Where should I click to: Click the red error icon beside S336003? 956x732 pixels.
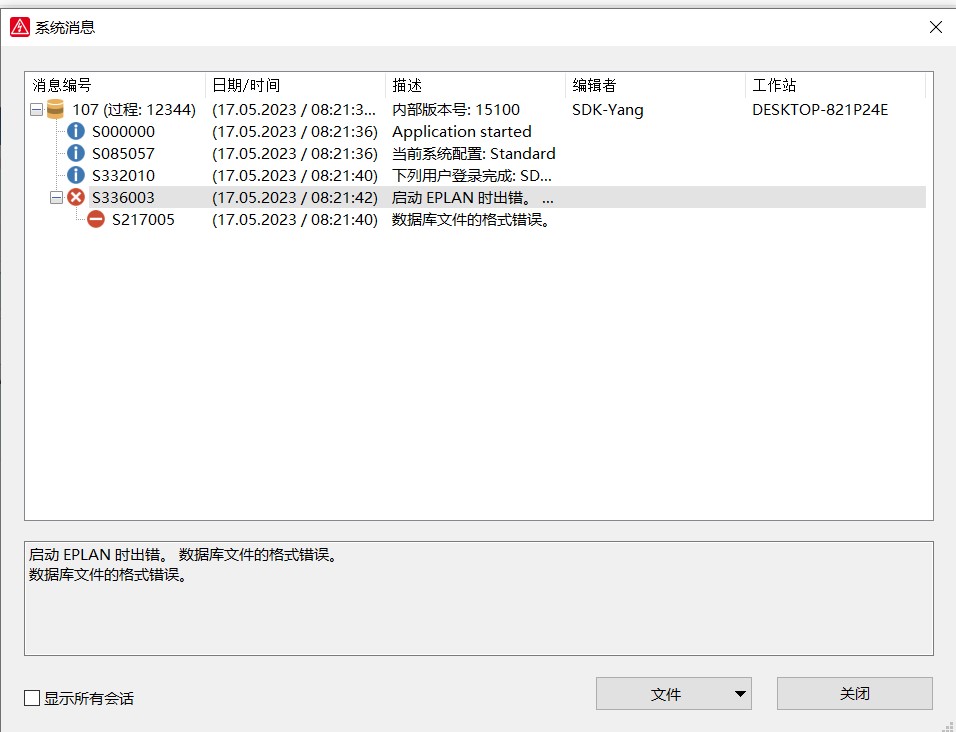tap(76, 198)
